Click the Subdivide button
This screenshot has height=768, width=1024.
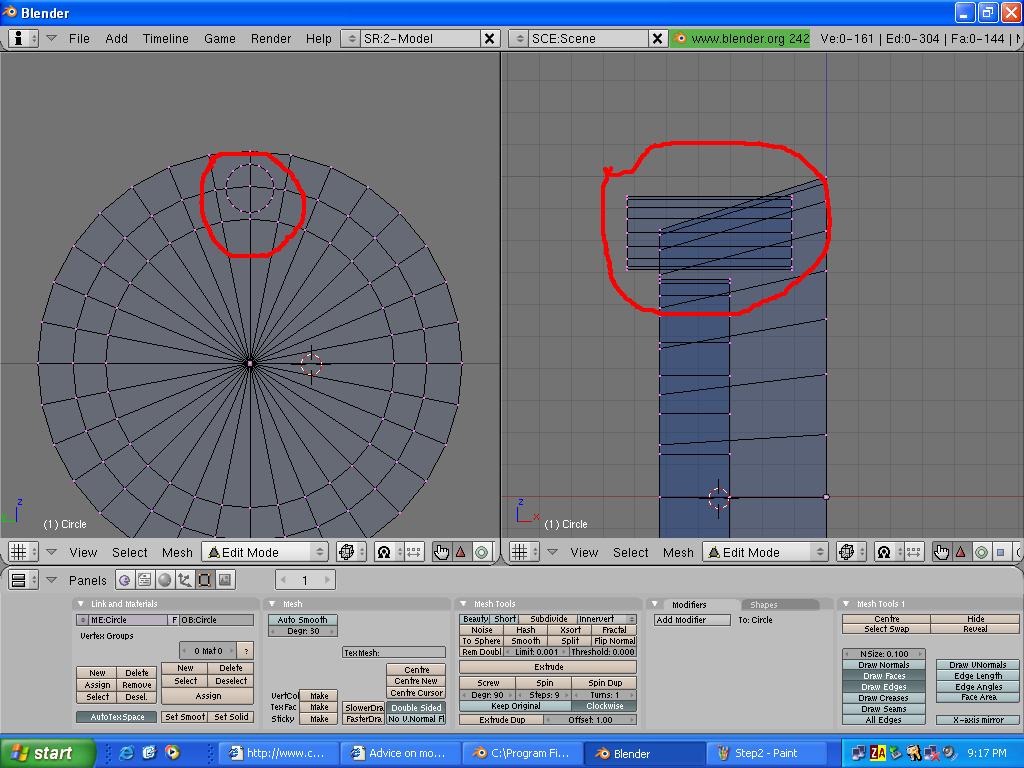point(548,618)
